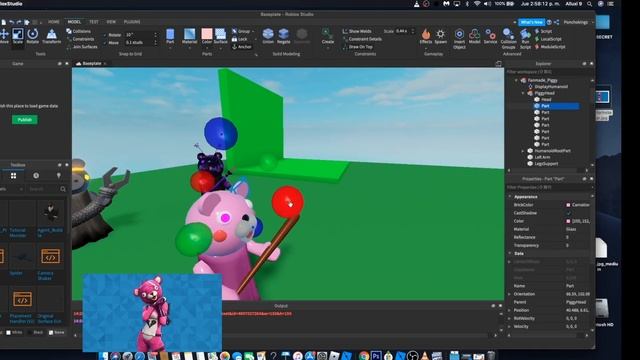Select the Scale tool
This screenshot has width=640, height=360.
point(18,36)
